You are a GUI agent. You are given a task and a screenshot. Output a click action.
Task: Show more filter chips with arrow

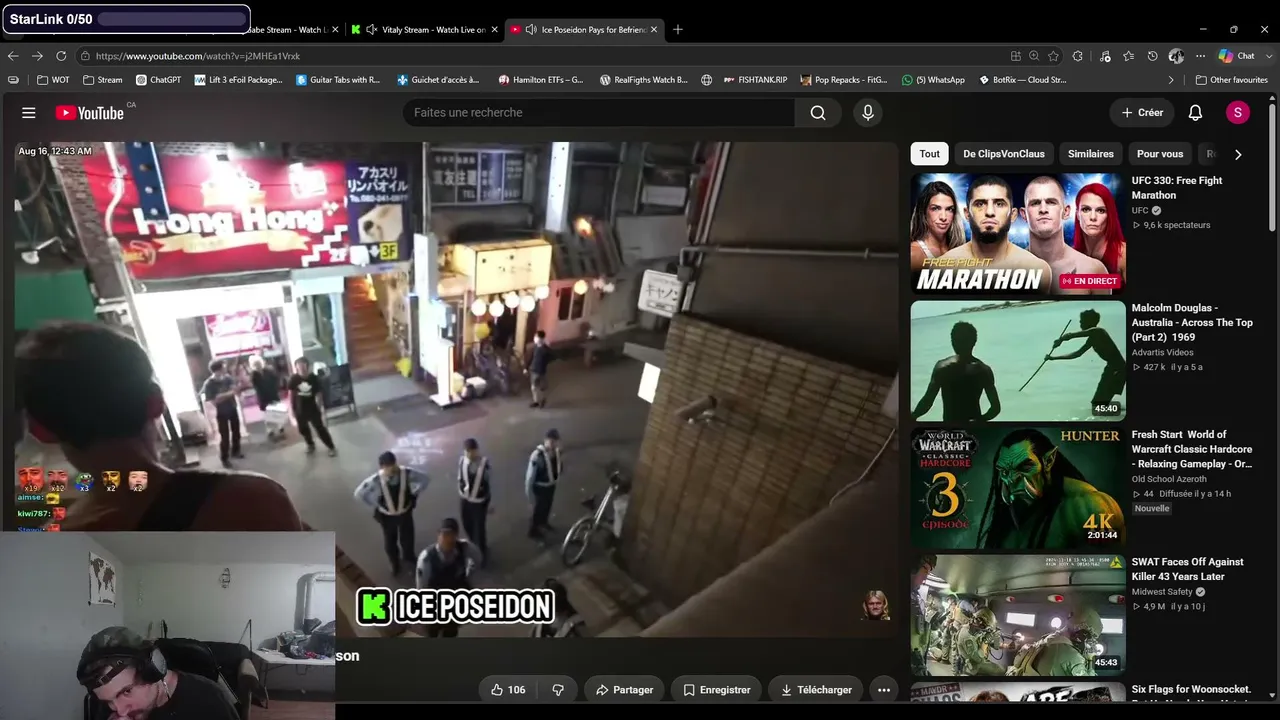coord(1238,154)
